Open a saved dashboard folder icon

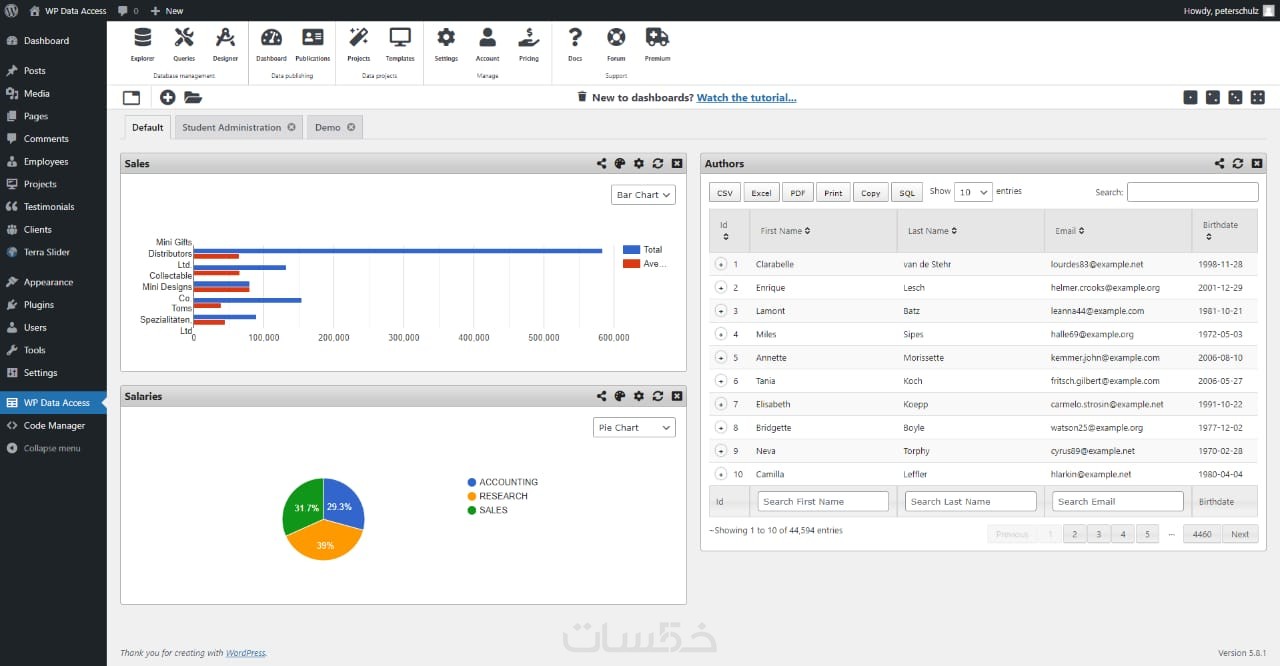point(192,97)
